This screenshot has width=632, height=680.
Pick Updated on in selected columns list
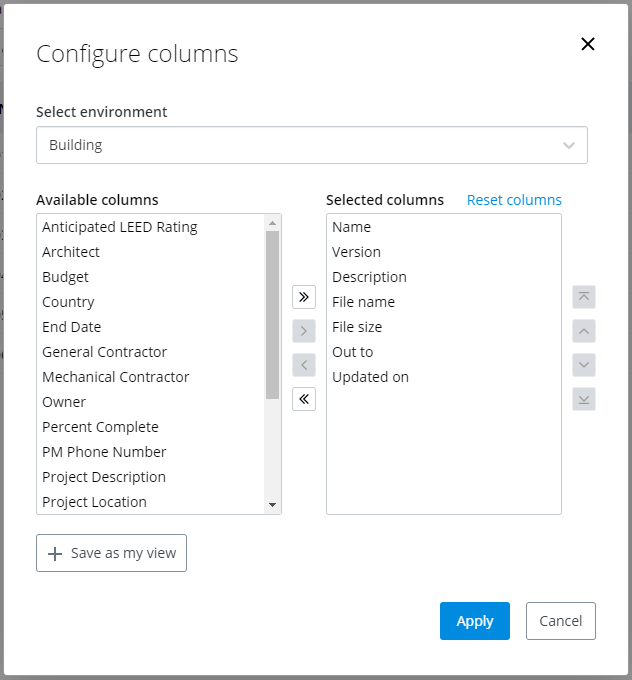click(370, 377)
